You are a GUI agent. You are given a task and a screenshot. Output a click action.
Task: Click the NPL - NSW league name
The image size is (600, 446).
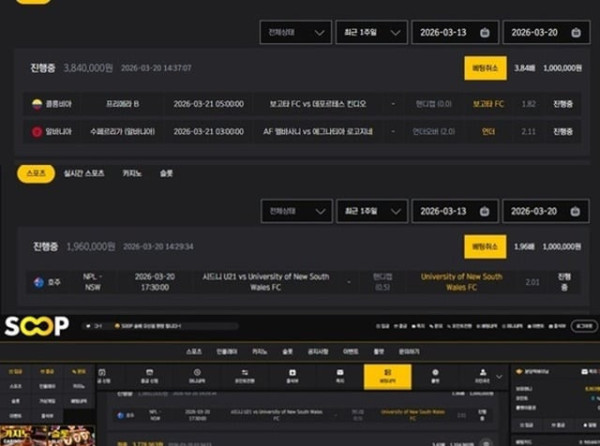pyautogui.click(x=92, y=282)
